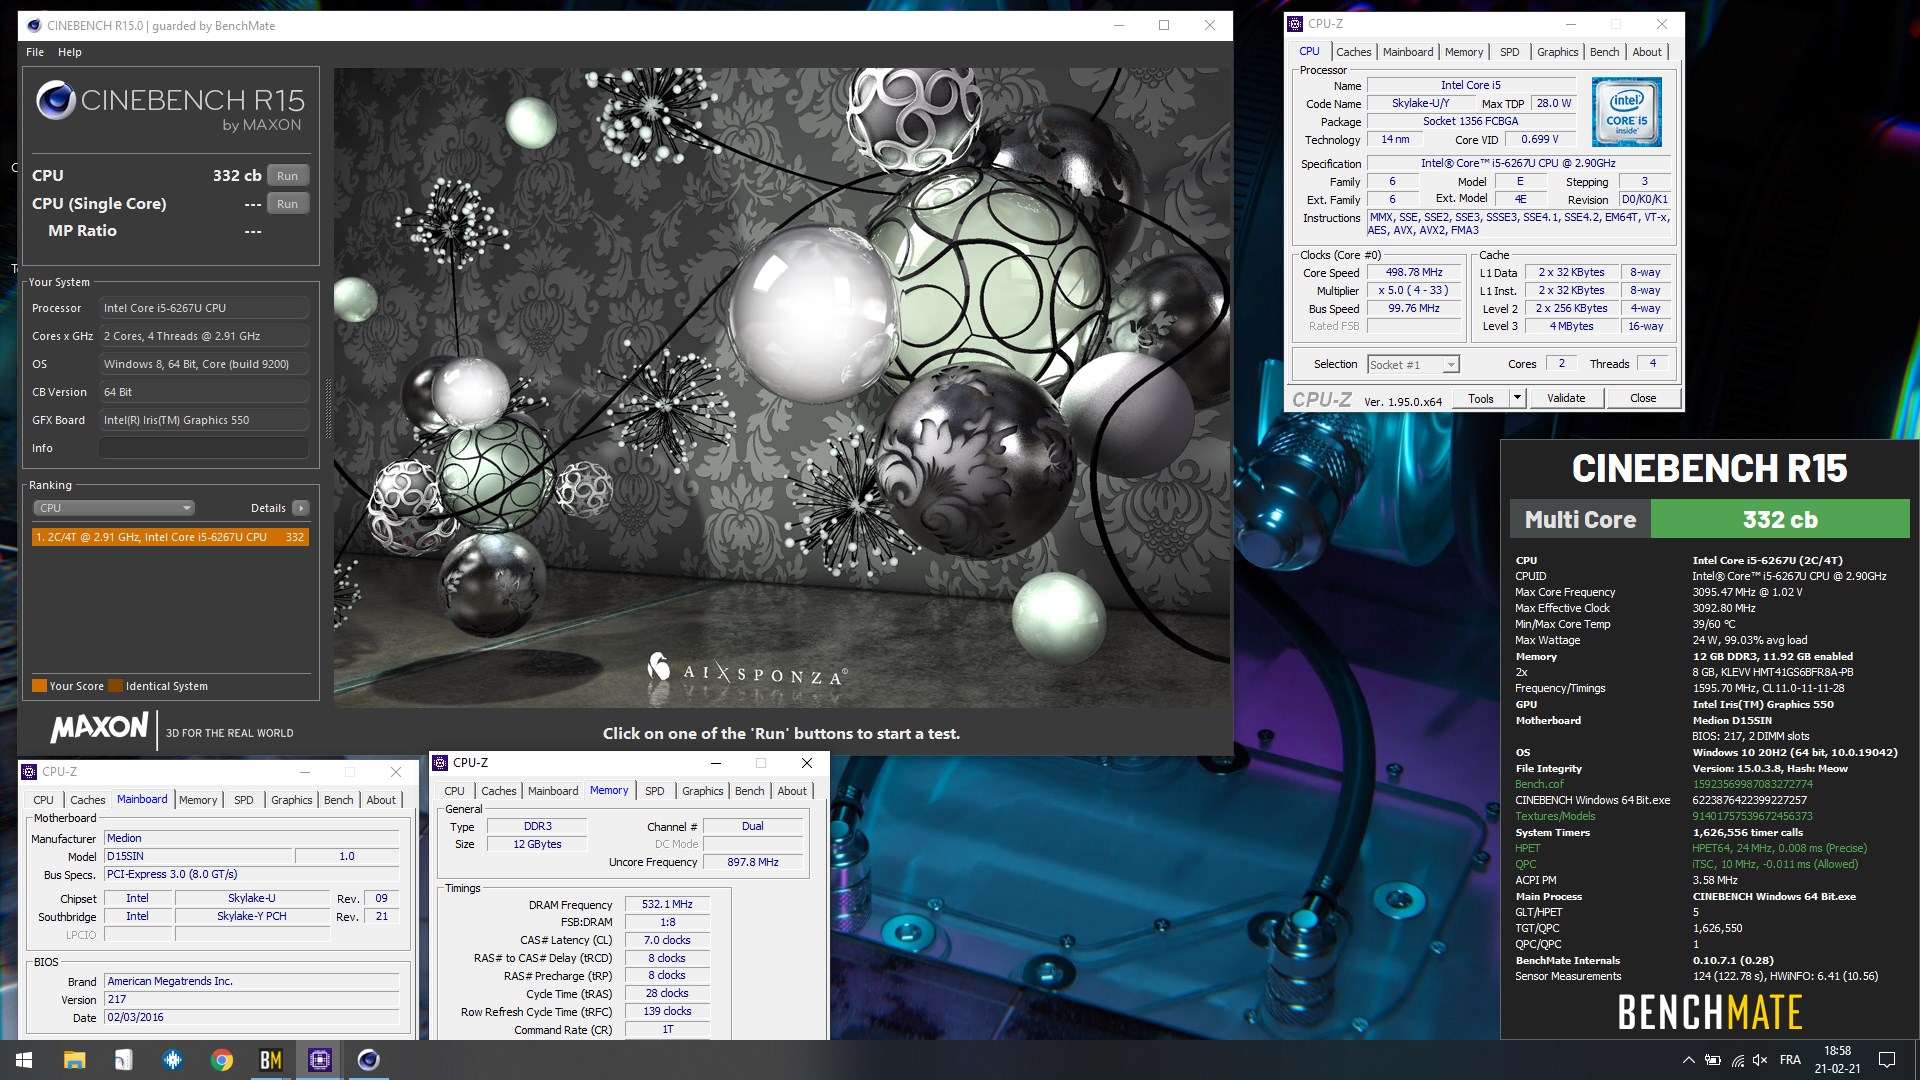Image resolution: width=1920 pixels, height=1080 pixels.
Task: Click the Tools button in CPU-Z
Action: pyautogui.click(x=1481, y=398)
